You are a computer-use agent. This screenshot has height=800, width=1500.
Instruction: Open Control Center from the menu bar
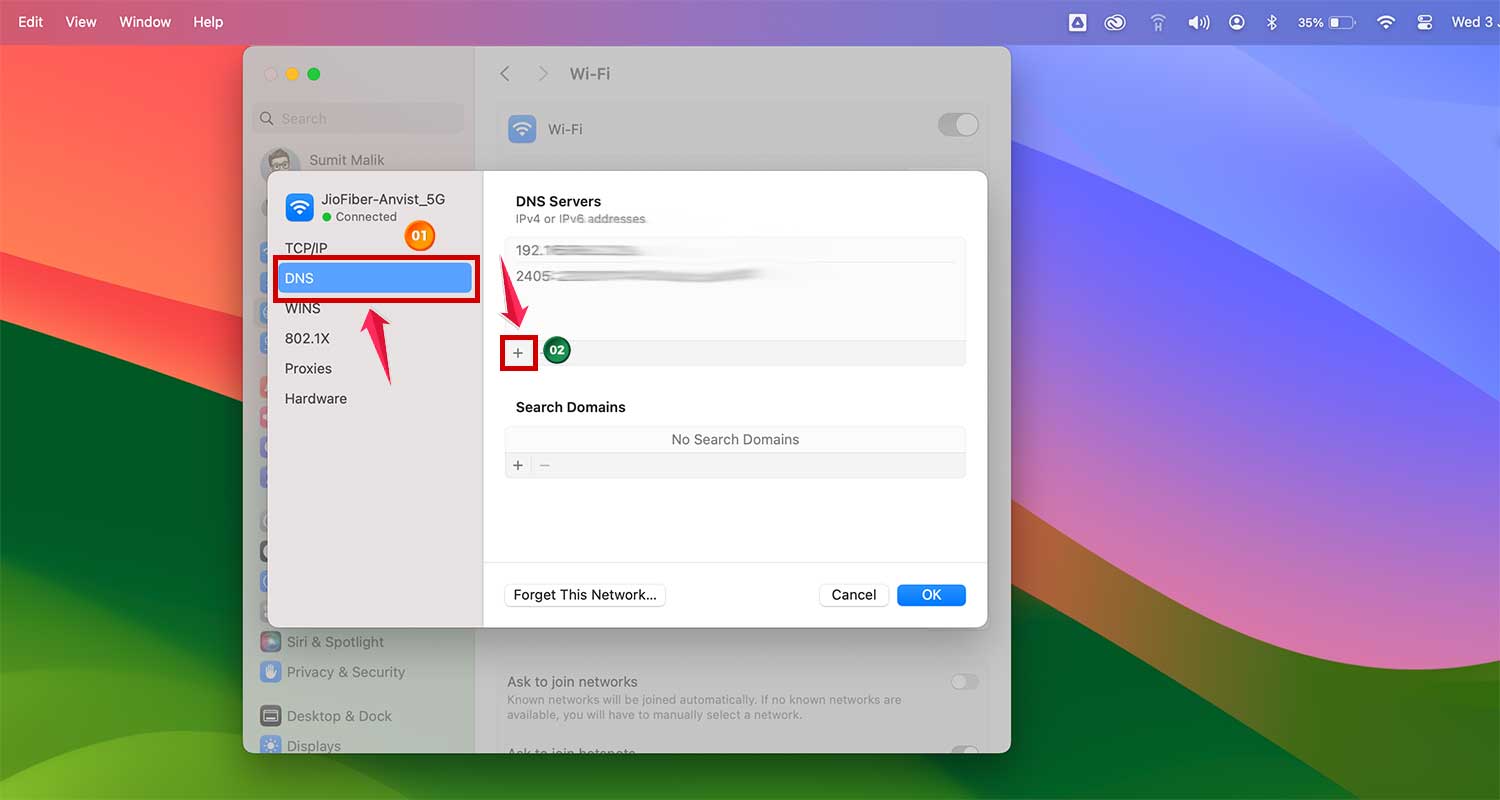coord(1424,21)
